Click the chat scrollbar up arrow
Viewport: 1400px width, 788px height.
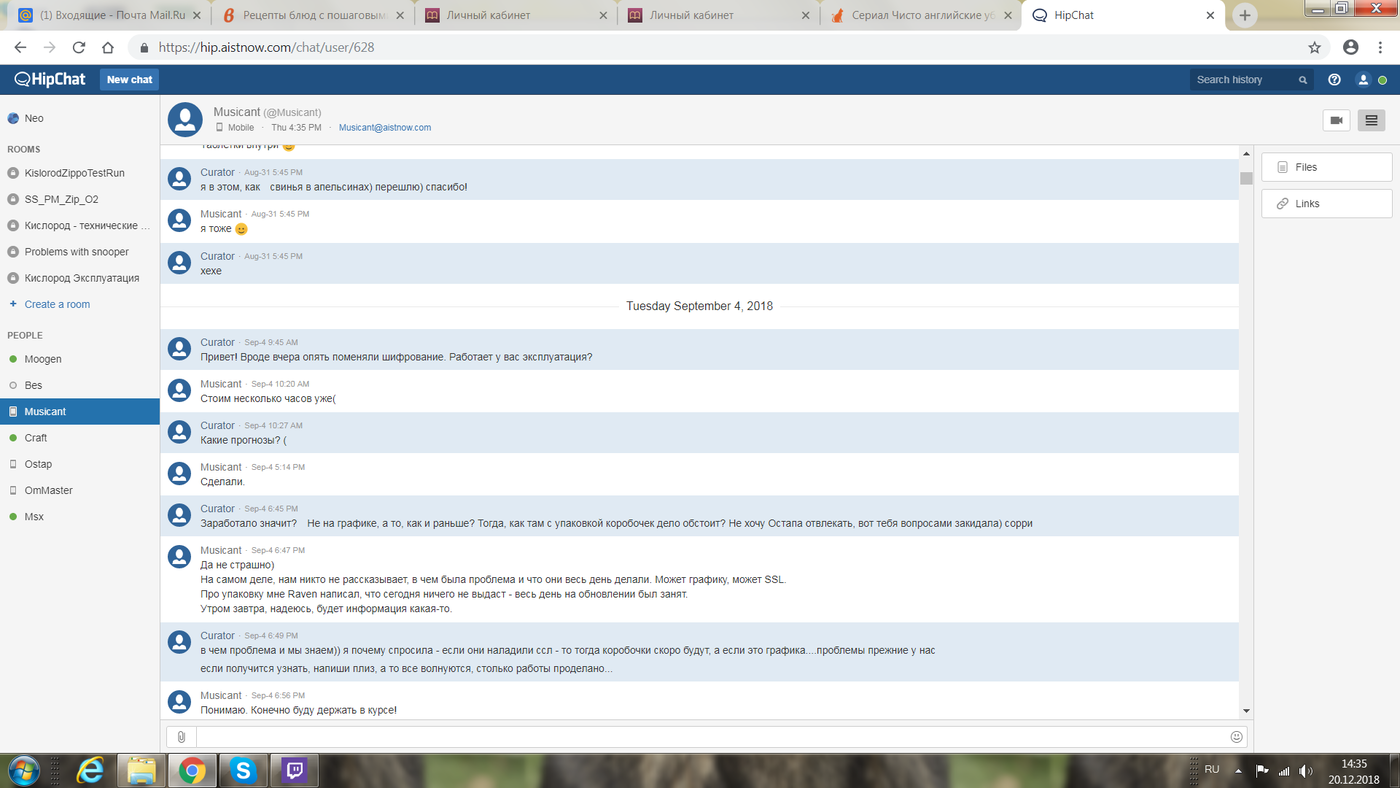[x=1246, y=154]
